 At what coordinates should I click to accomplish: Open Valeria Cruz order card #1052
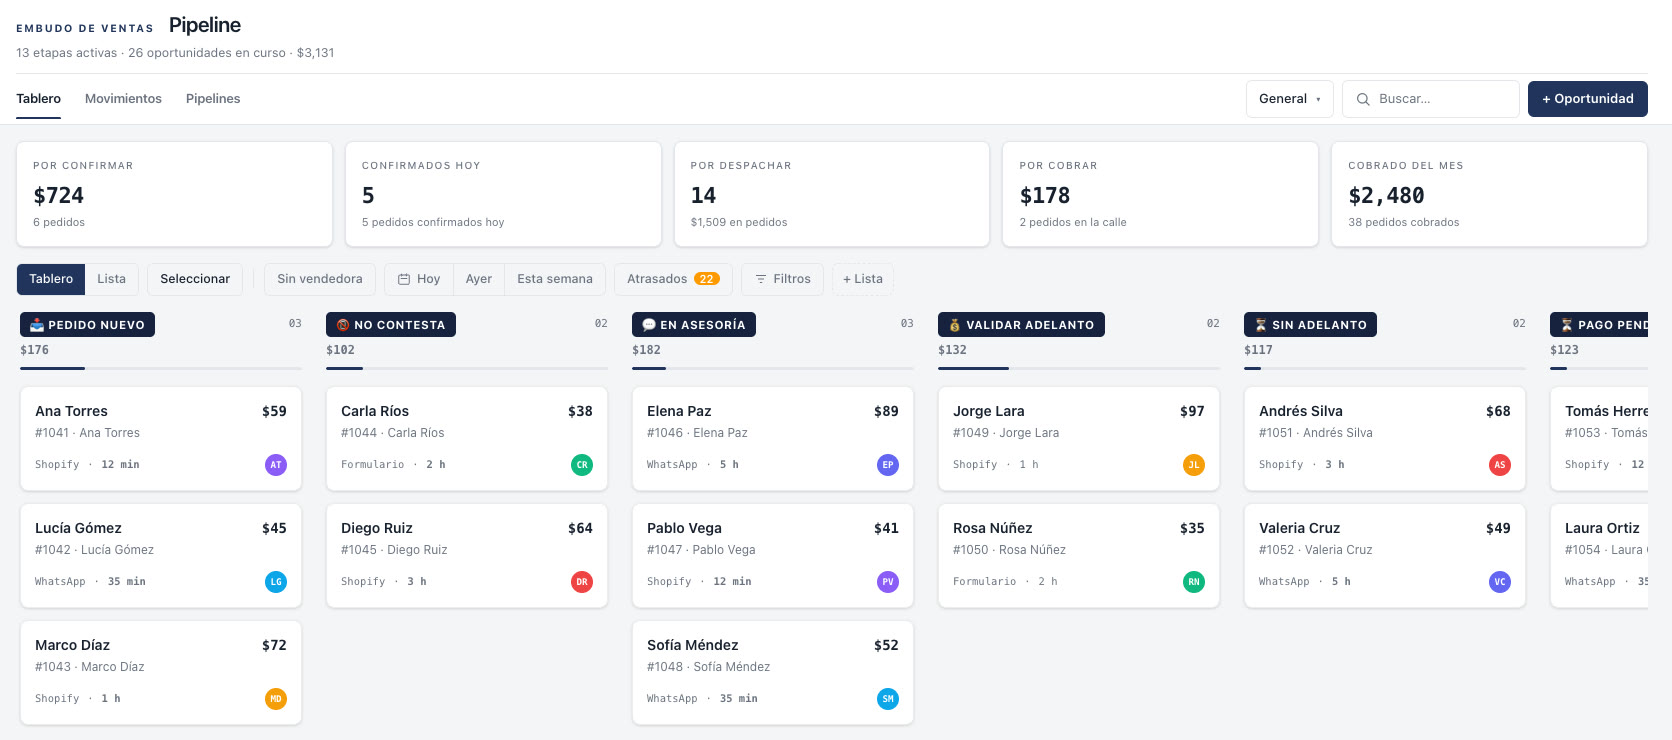(1385, 556)
